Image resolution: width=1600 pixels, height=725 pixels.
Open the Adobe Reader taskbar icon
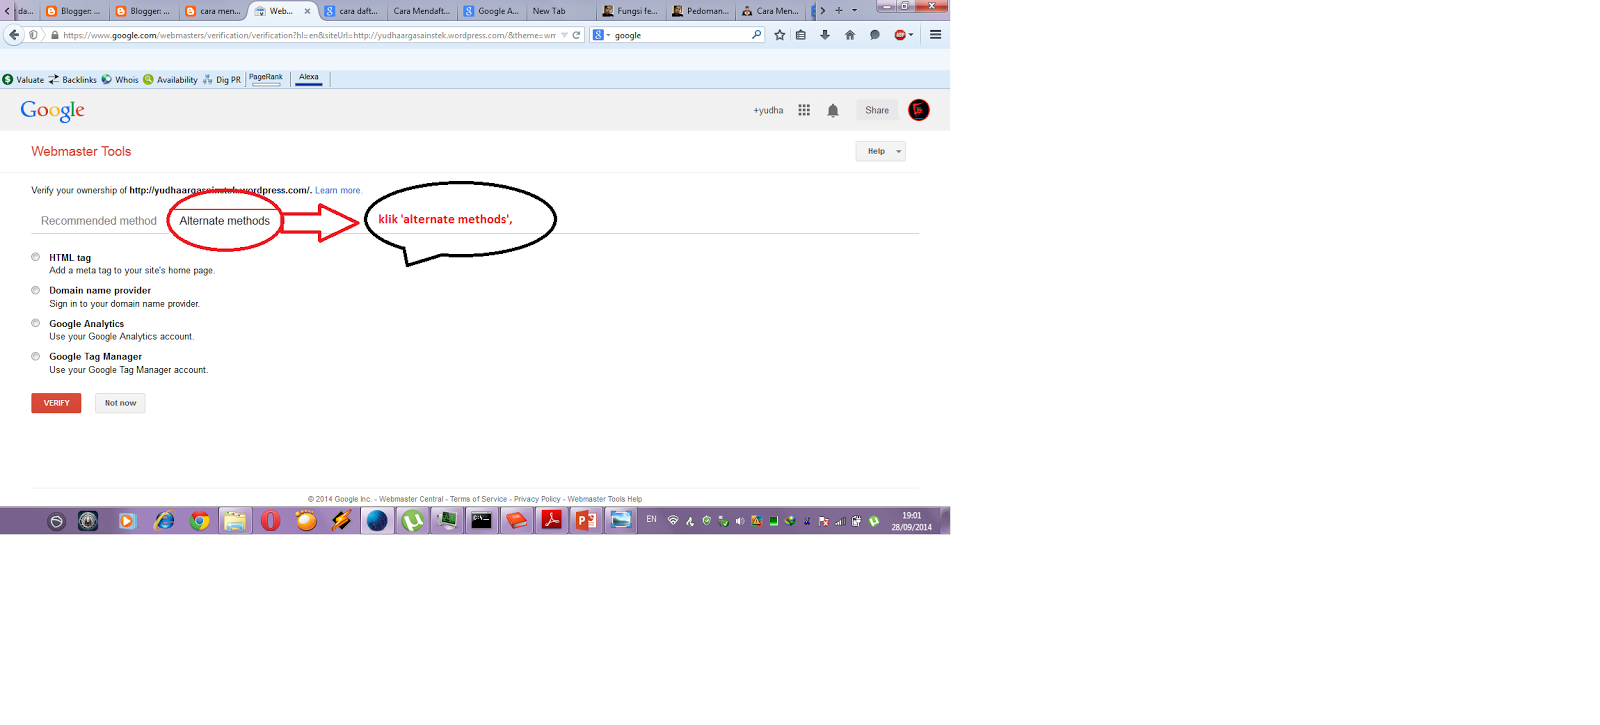551,521
